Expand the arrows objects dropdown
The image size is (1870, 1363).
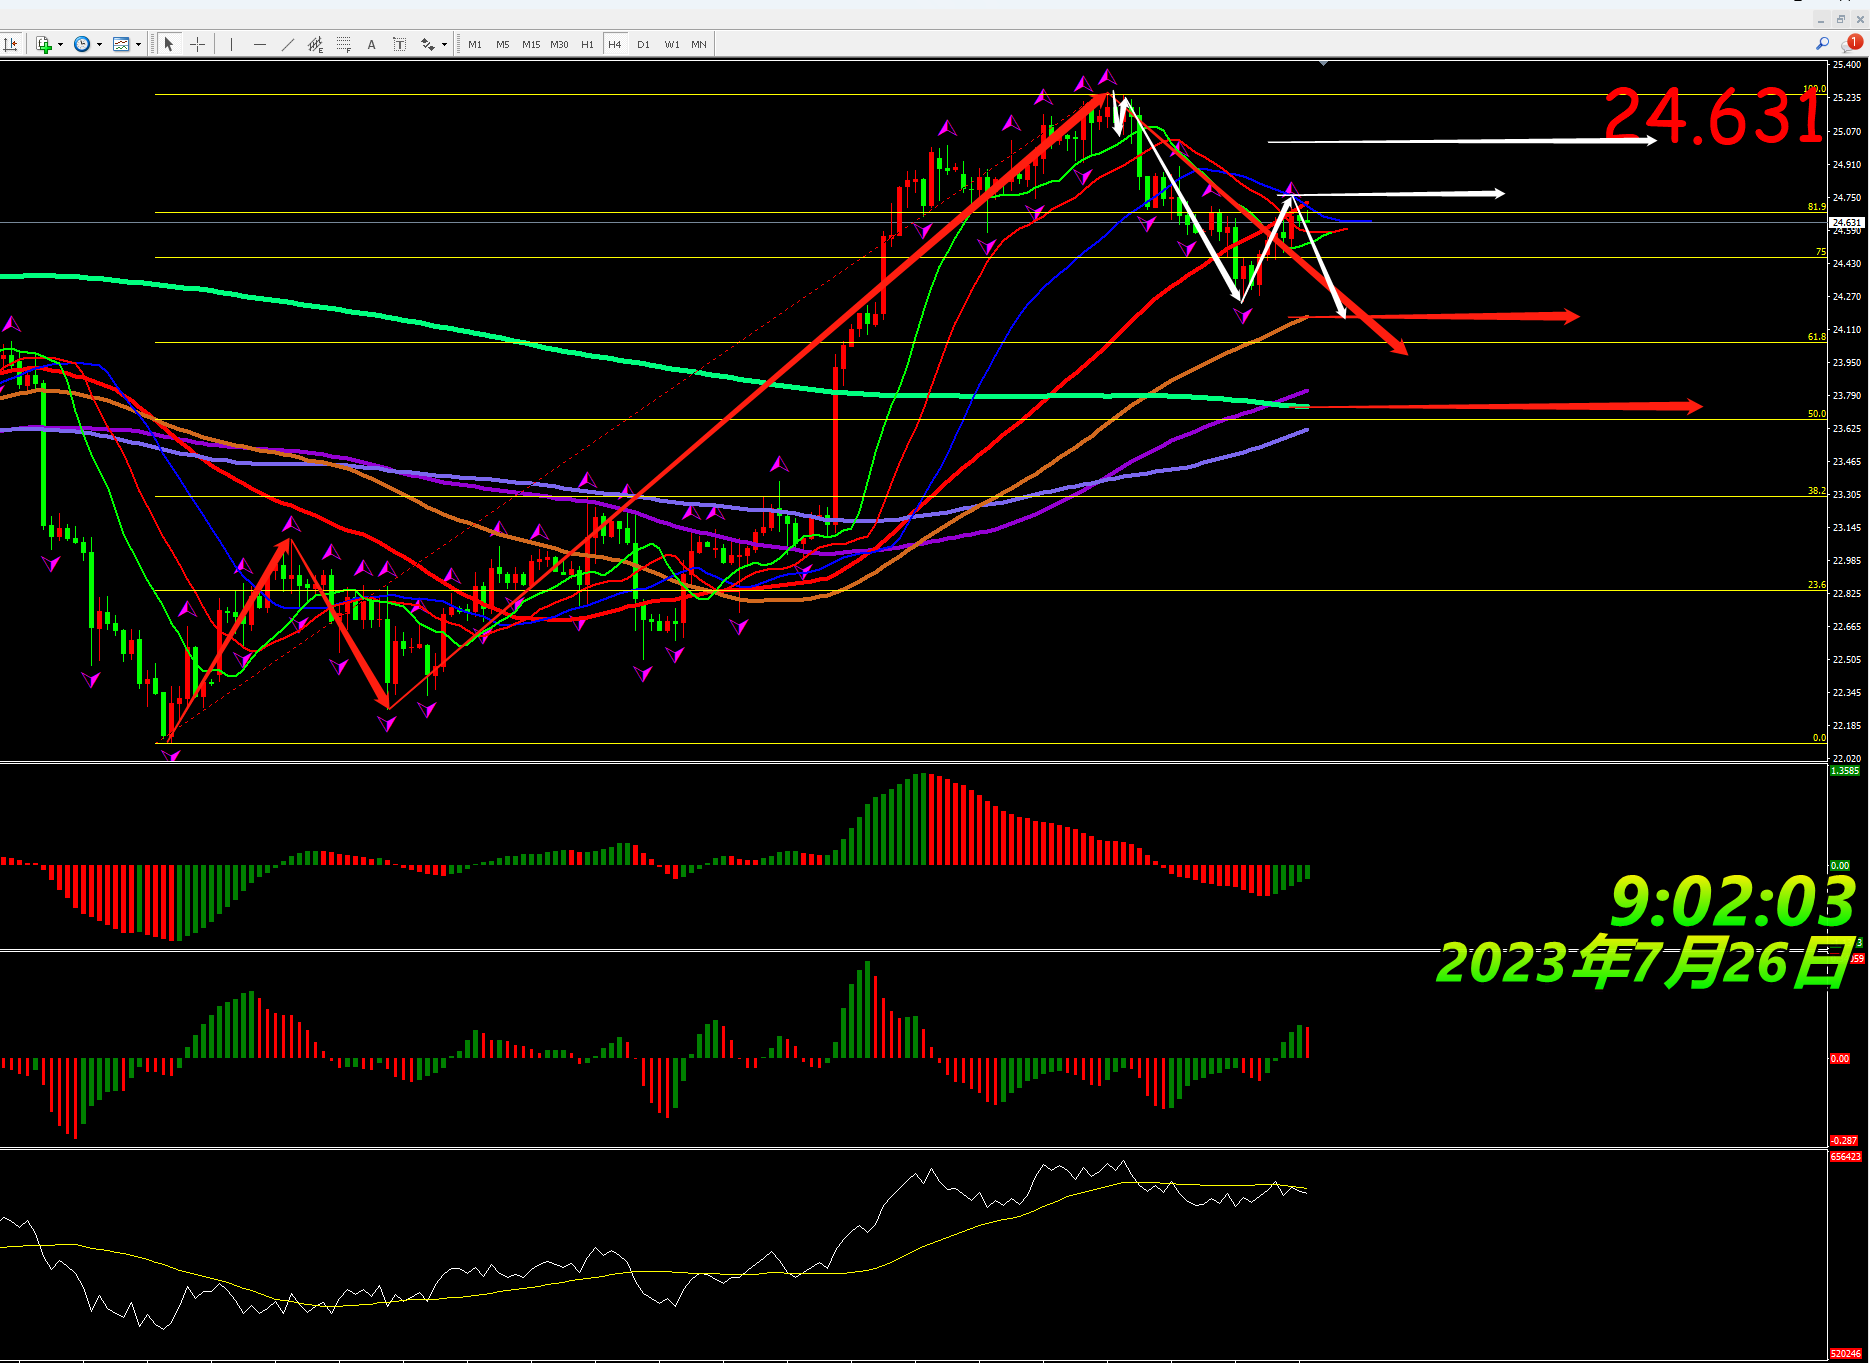tap(444, 44)
